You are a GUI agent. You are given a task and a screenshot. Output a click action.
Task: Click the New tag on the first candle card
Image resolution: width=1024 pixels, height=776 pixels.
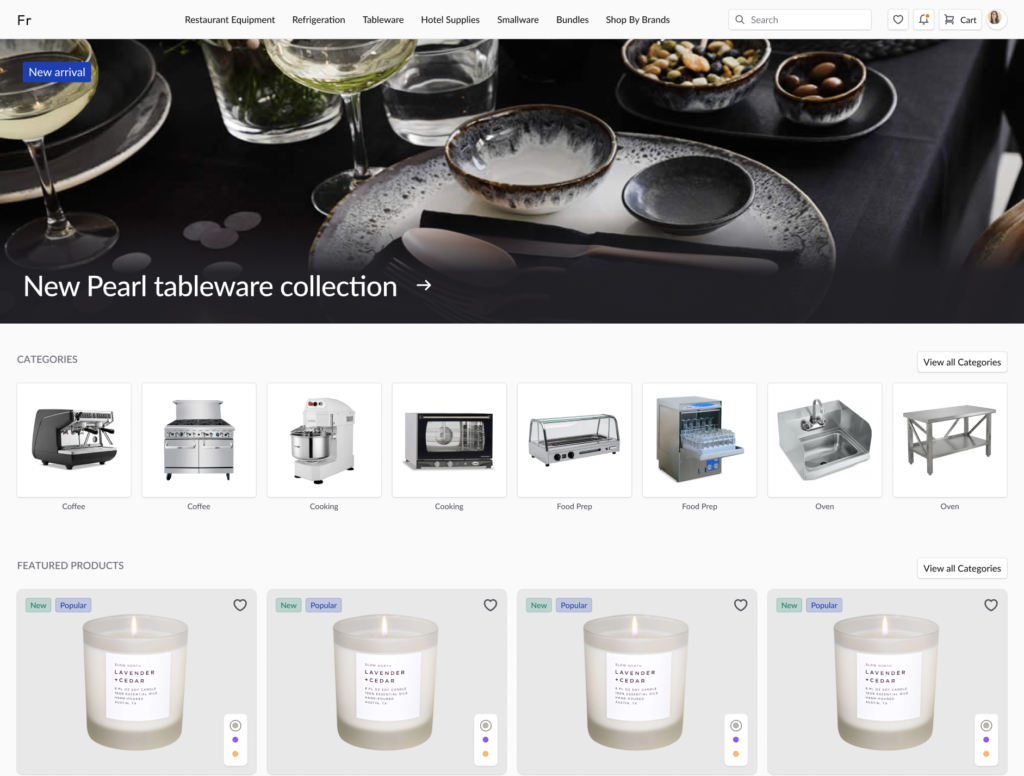click(39, 606)
